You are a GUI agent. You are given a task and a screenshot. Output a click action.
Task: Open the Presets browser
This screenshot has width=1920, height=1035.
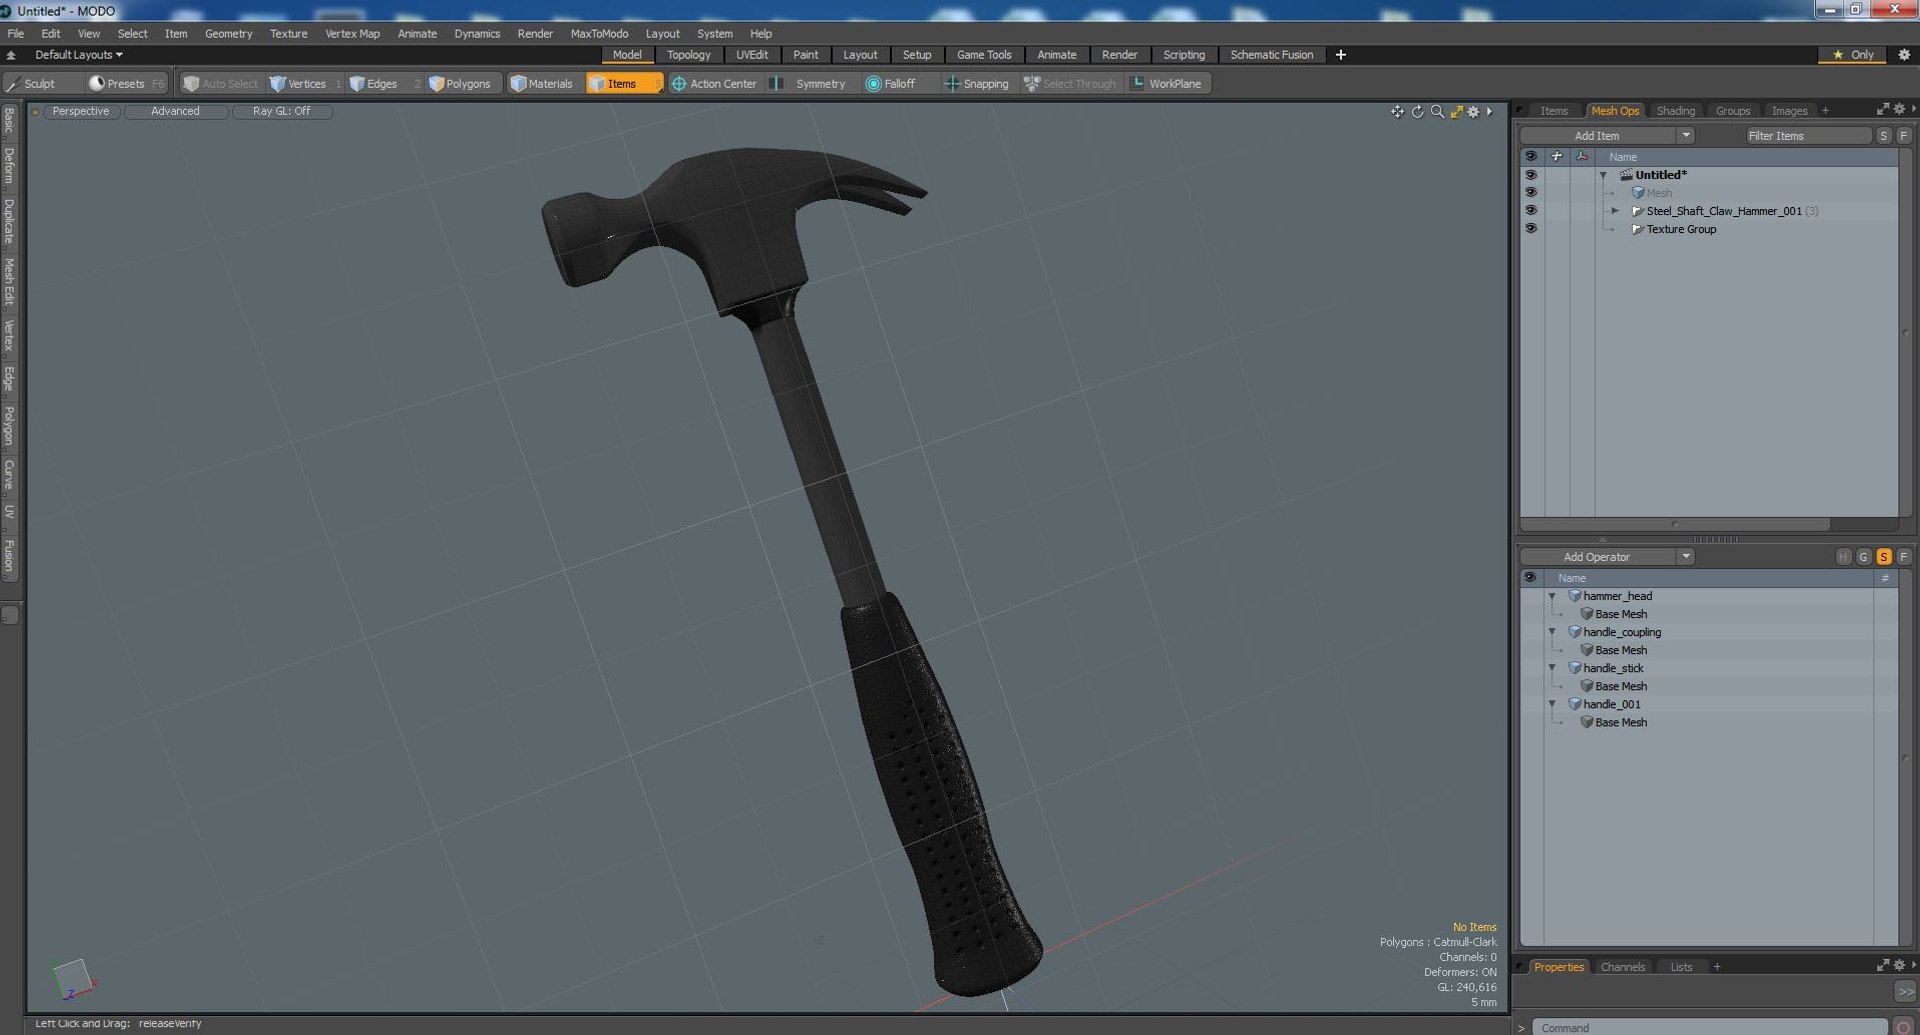tap(125, 84)
